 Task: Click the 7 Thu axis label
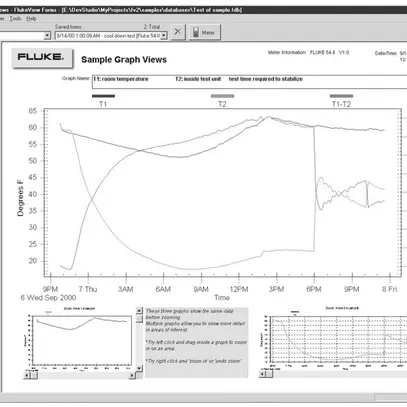tap(88, 289)
